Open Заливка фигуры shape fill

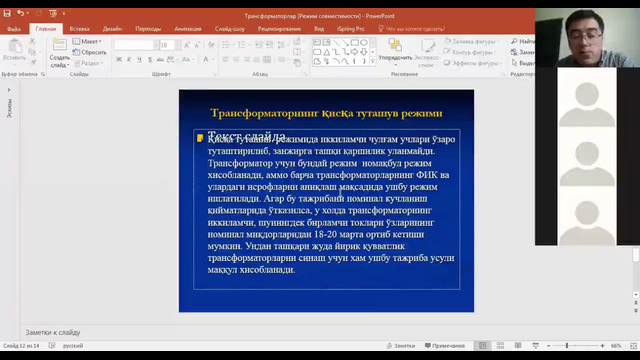point(471,41)
